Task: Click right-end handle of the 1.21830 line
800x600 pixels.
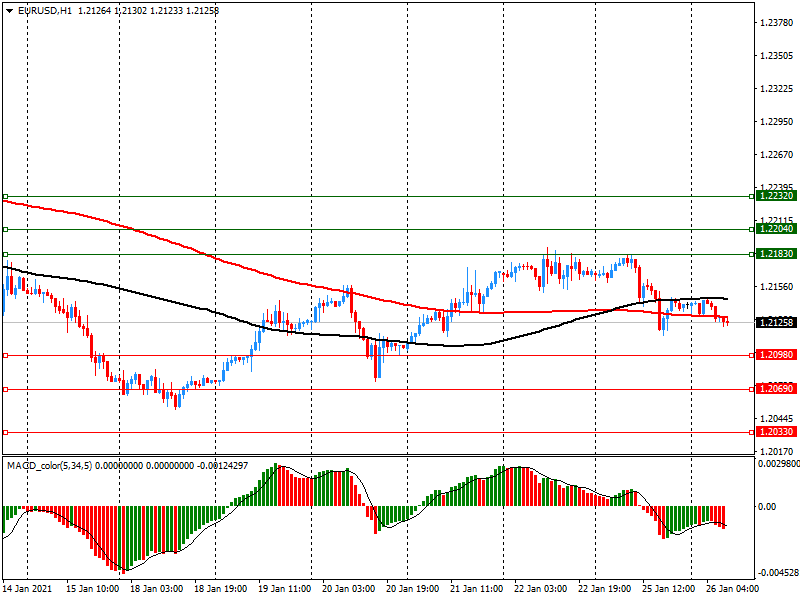Action: 751,254
